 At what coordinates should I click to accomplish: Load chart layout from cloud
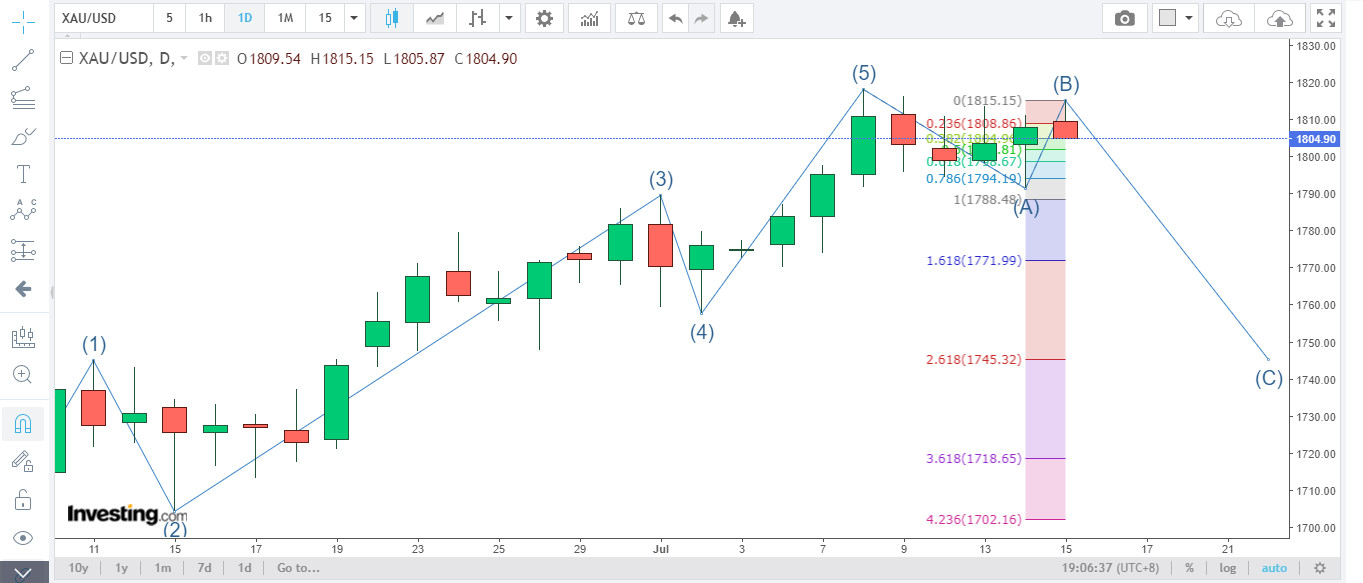coord(1229,18)
